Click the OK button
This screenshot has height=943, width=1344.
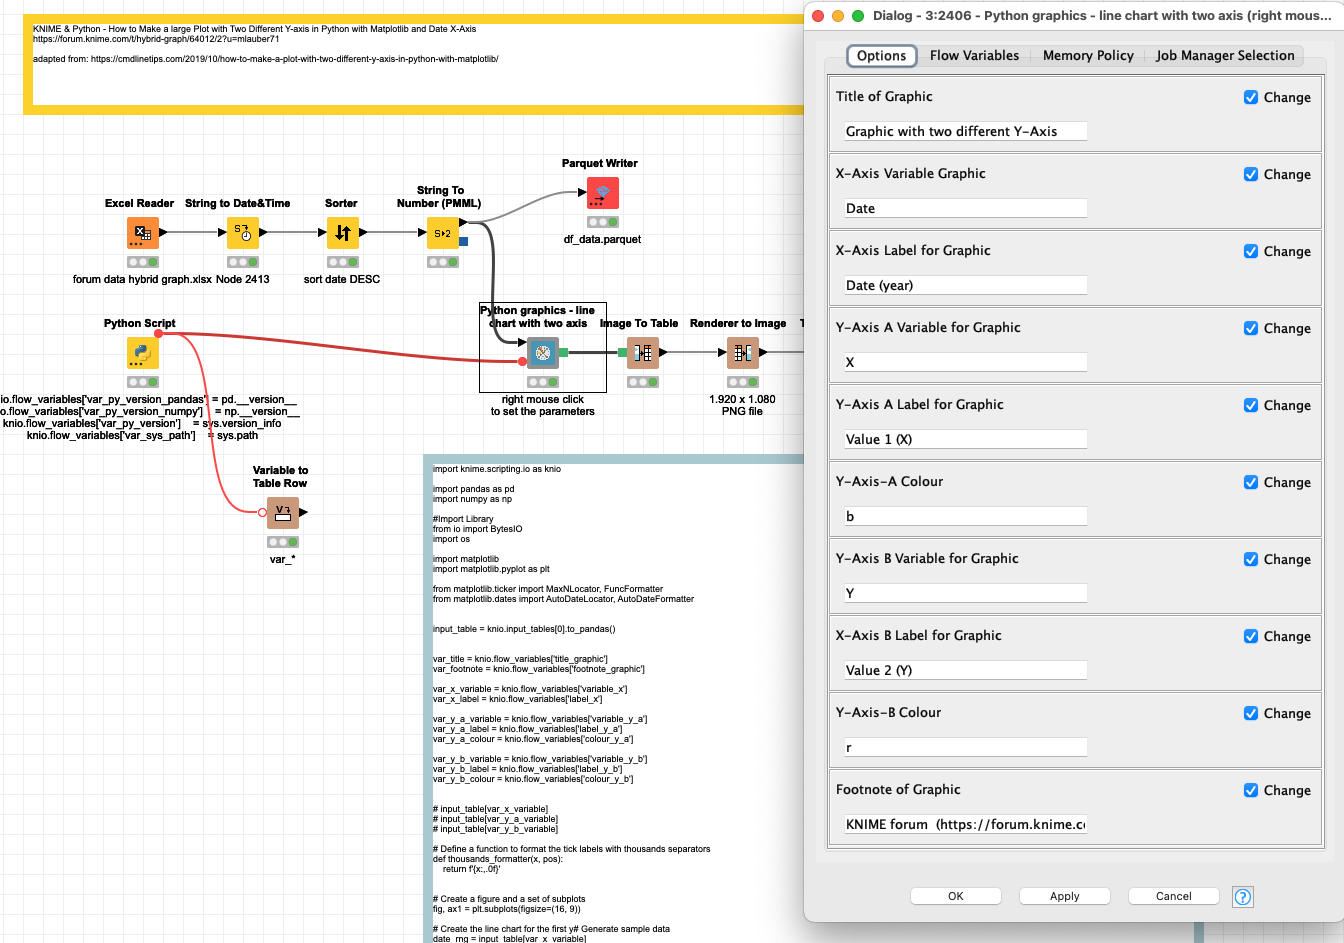pyautogui.click(x=956, y=896)
